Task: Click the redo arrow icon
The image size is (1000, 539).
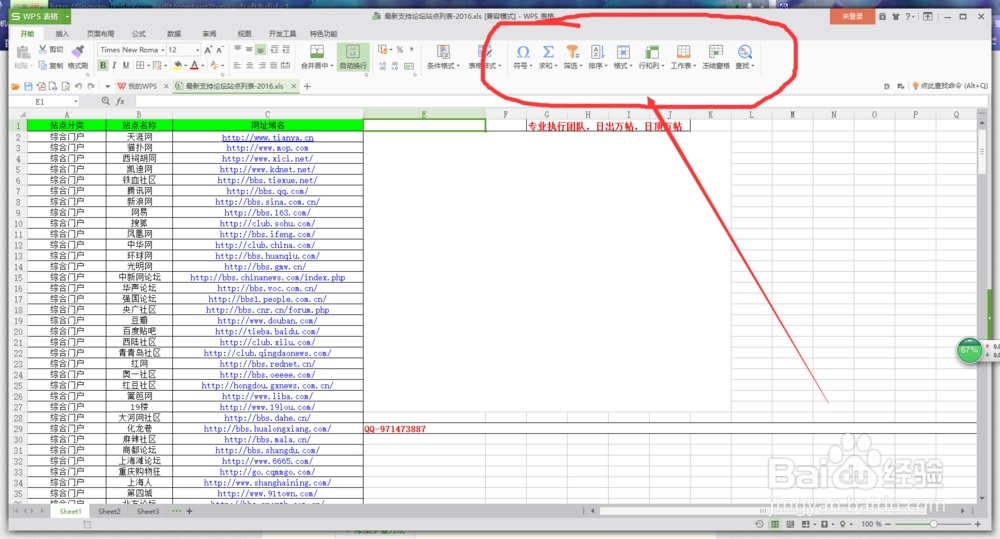Action: point(91,86)
